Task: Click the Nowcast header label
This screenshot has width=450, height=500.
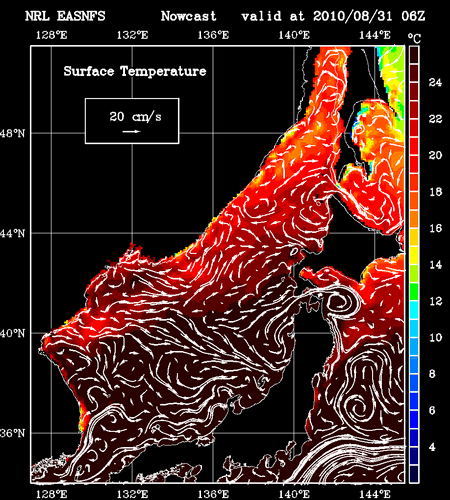Action: (188, 16)
